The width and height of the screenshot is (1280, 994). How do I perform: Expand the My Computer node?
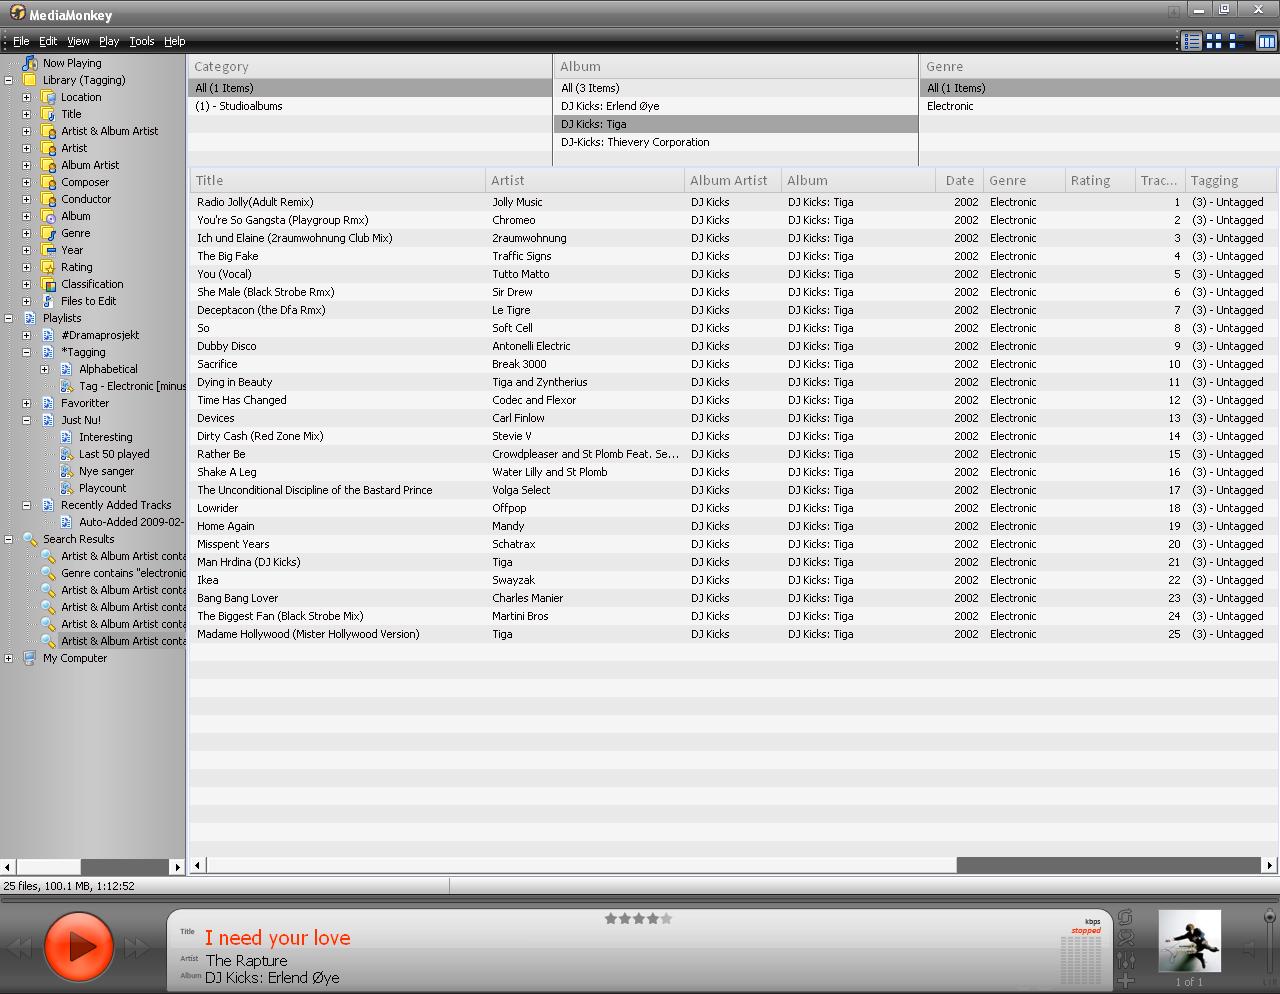click(9, 658)
